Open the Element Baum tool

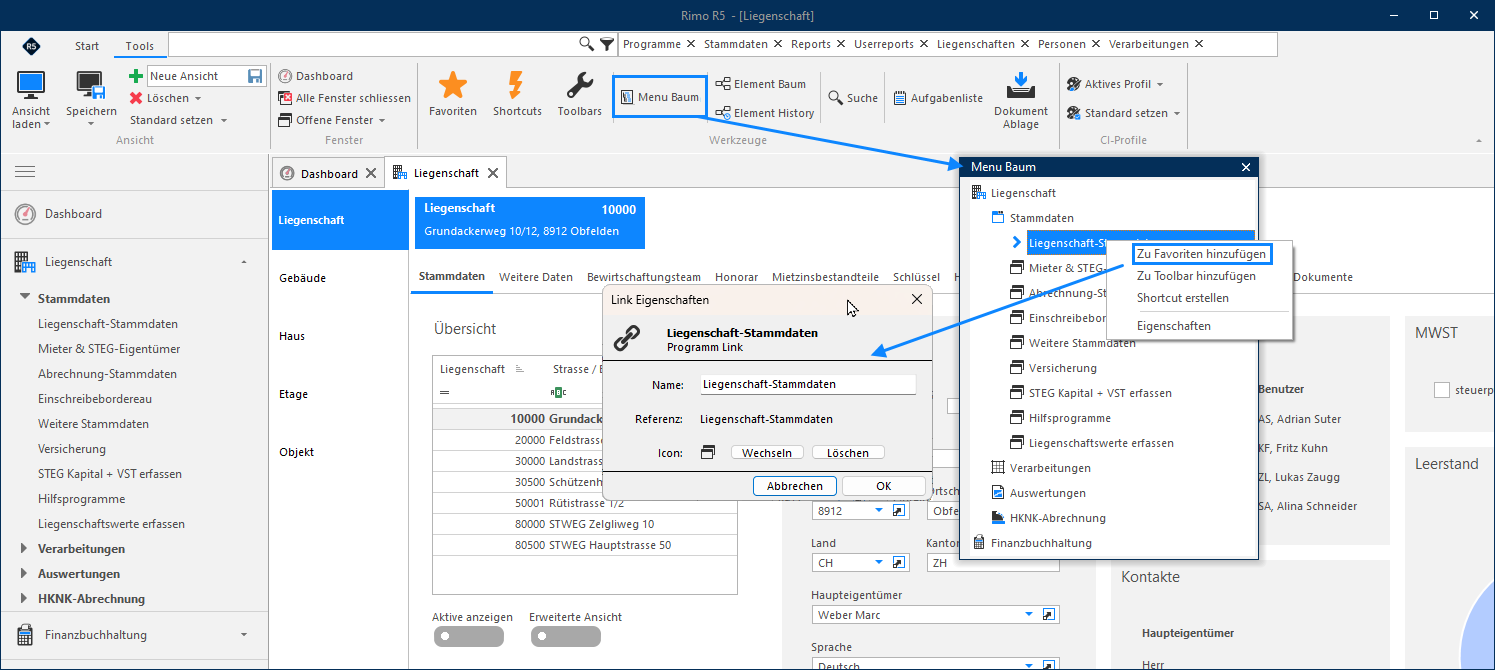point(761,84)
